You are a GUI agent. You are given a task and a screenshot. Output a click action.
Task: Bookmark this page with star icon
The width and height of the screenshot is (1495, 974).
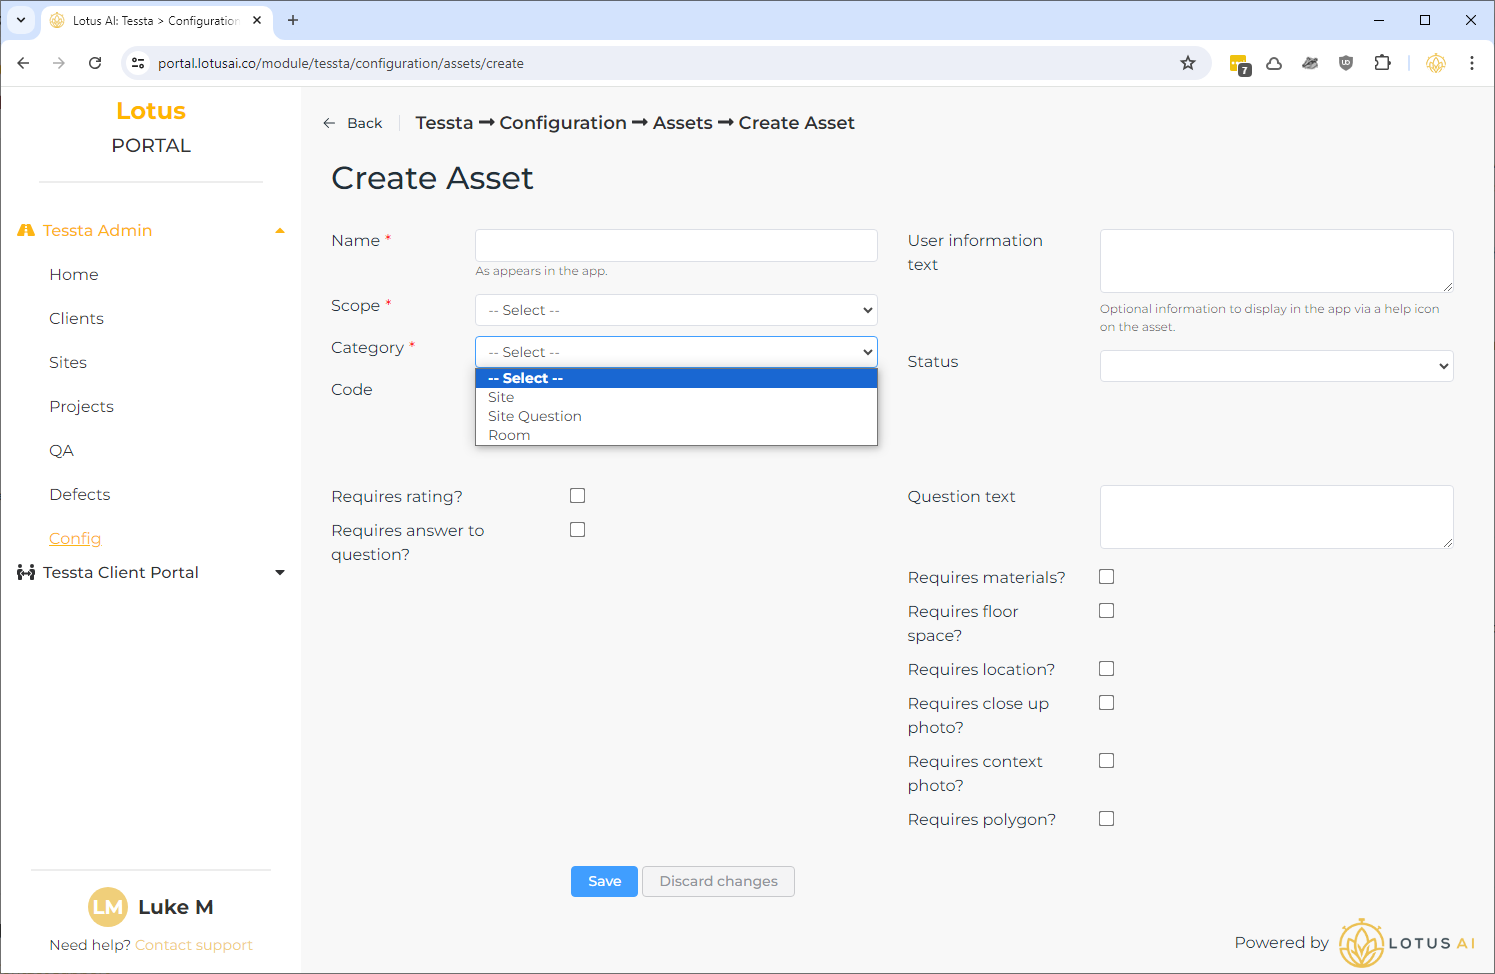pos(1187,63)
